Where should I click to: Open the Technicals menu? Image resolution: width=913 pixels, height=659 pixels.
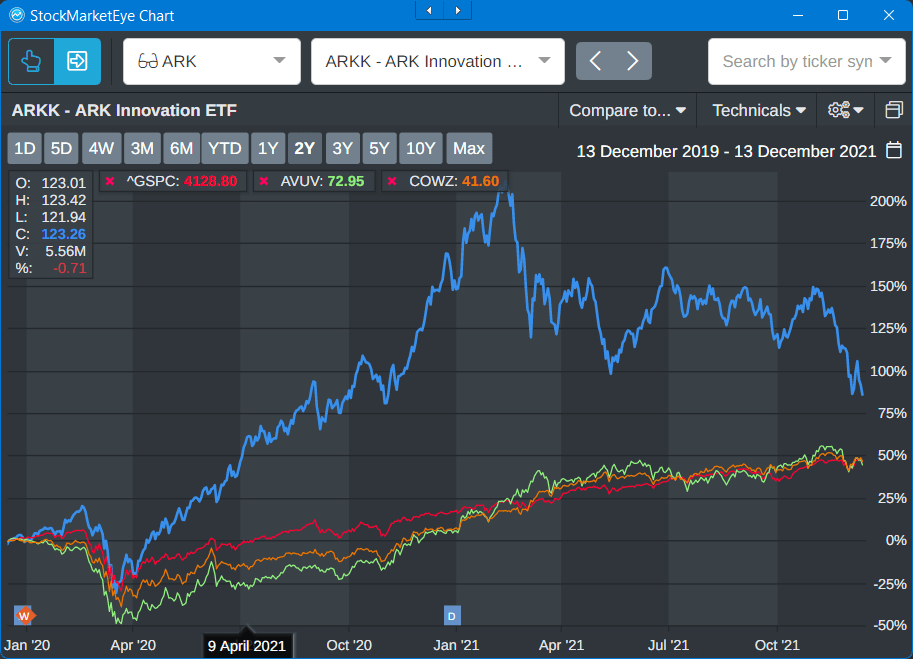click(x=758, y=110)
